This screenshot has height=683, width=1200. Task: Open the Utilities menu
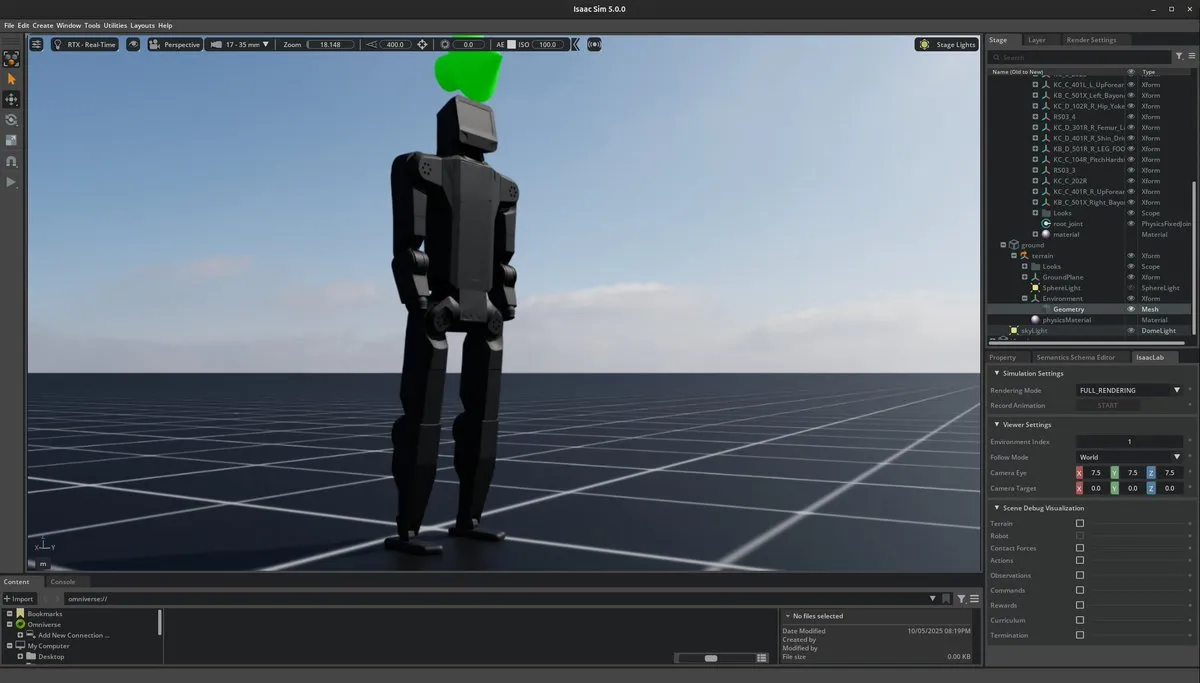point(114,25)
